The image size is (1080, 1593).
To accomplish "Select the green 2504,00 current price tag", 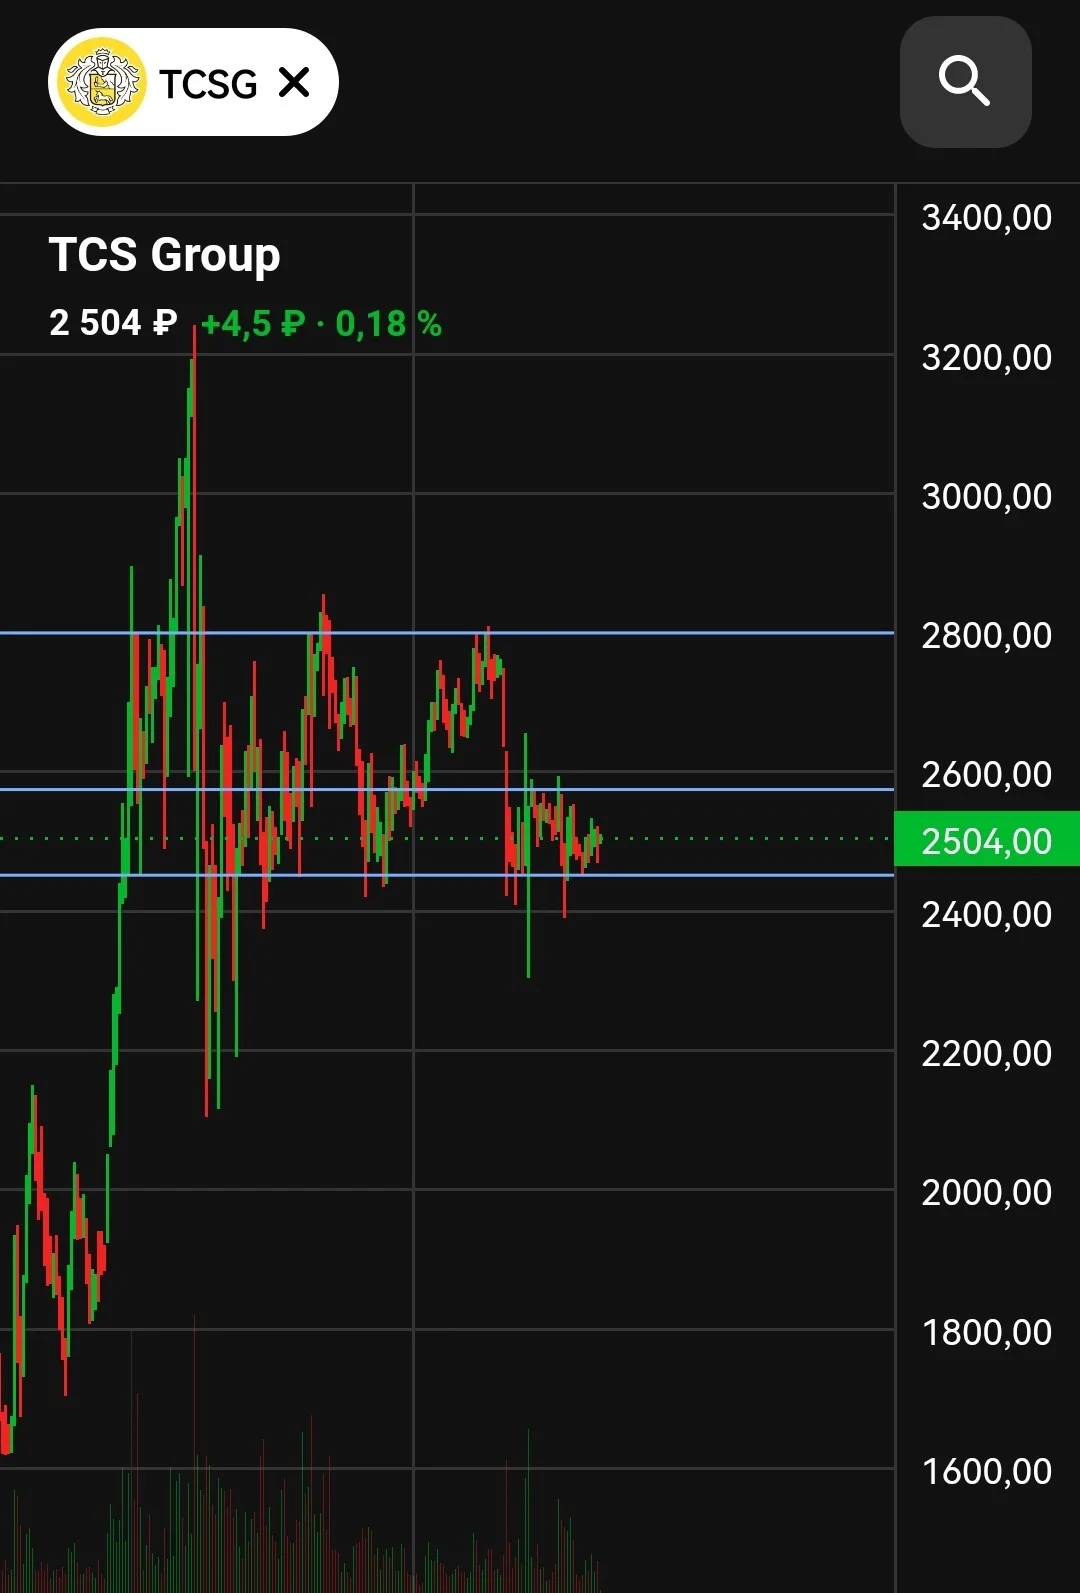I will point(986,839).
